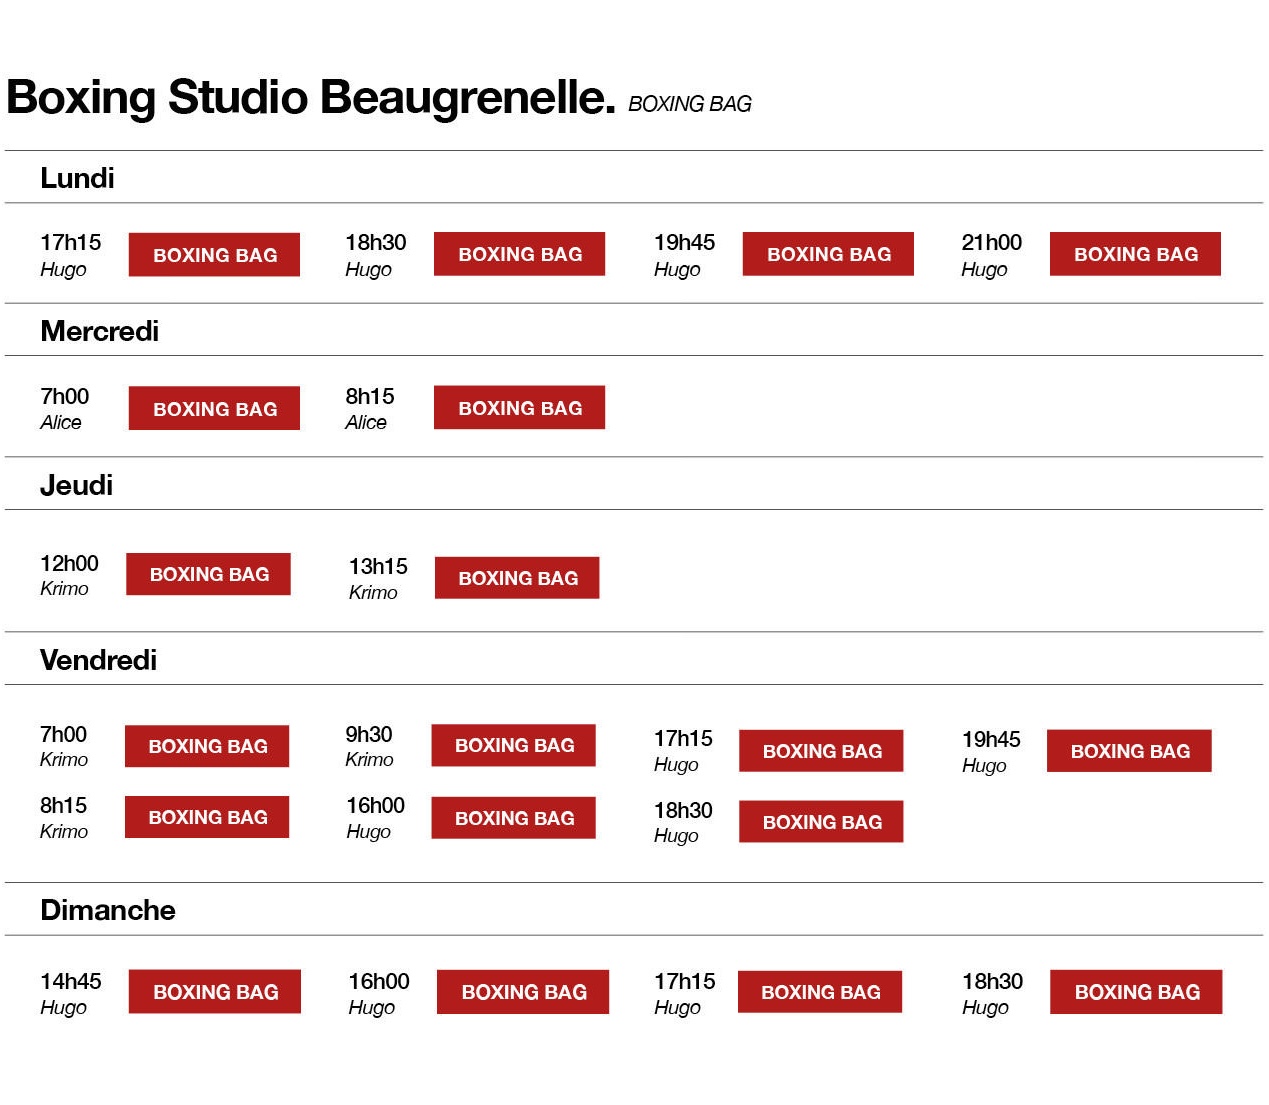
Task: Book Dimanche 17h15 Boxing Bag session
Action: point(820,992)
